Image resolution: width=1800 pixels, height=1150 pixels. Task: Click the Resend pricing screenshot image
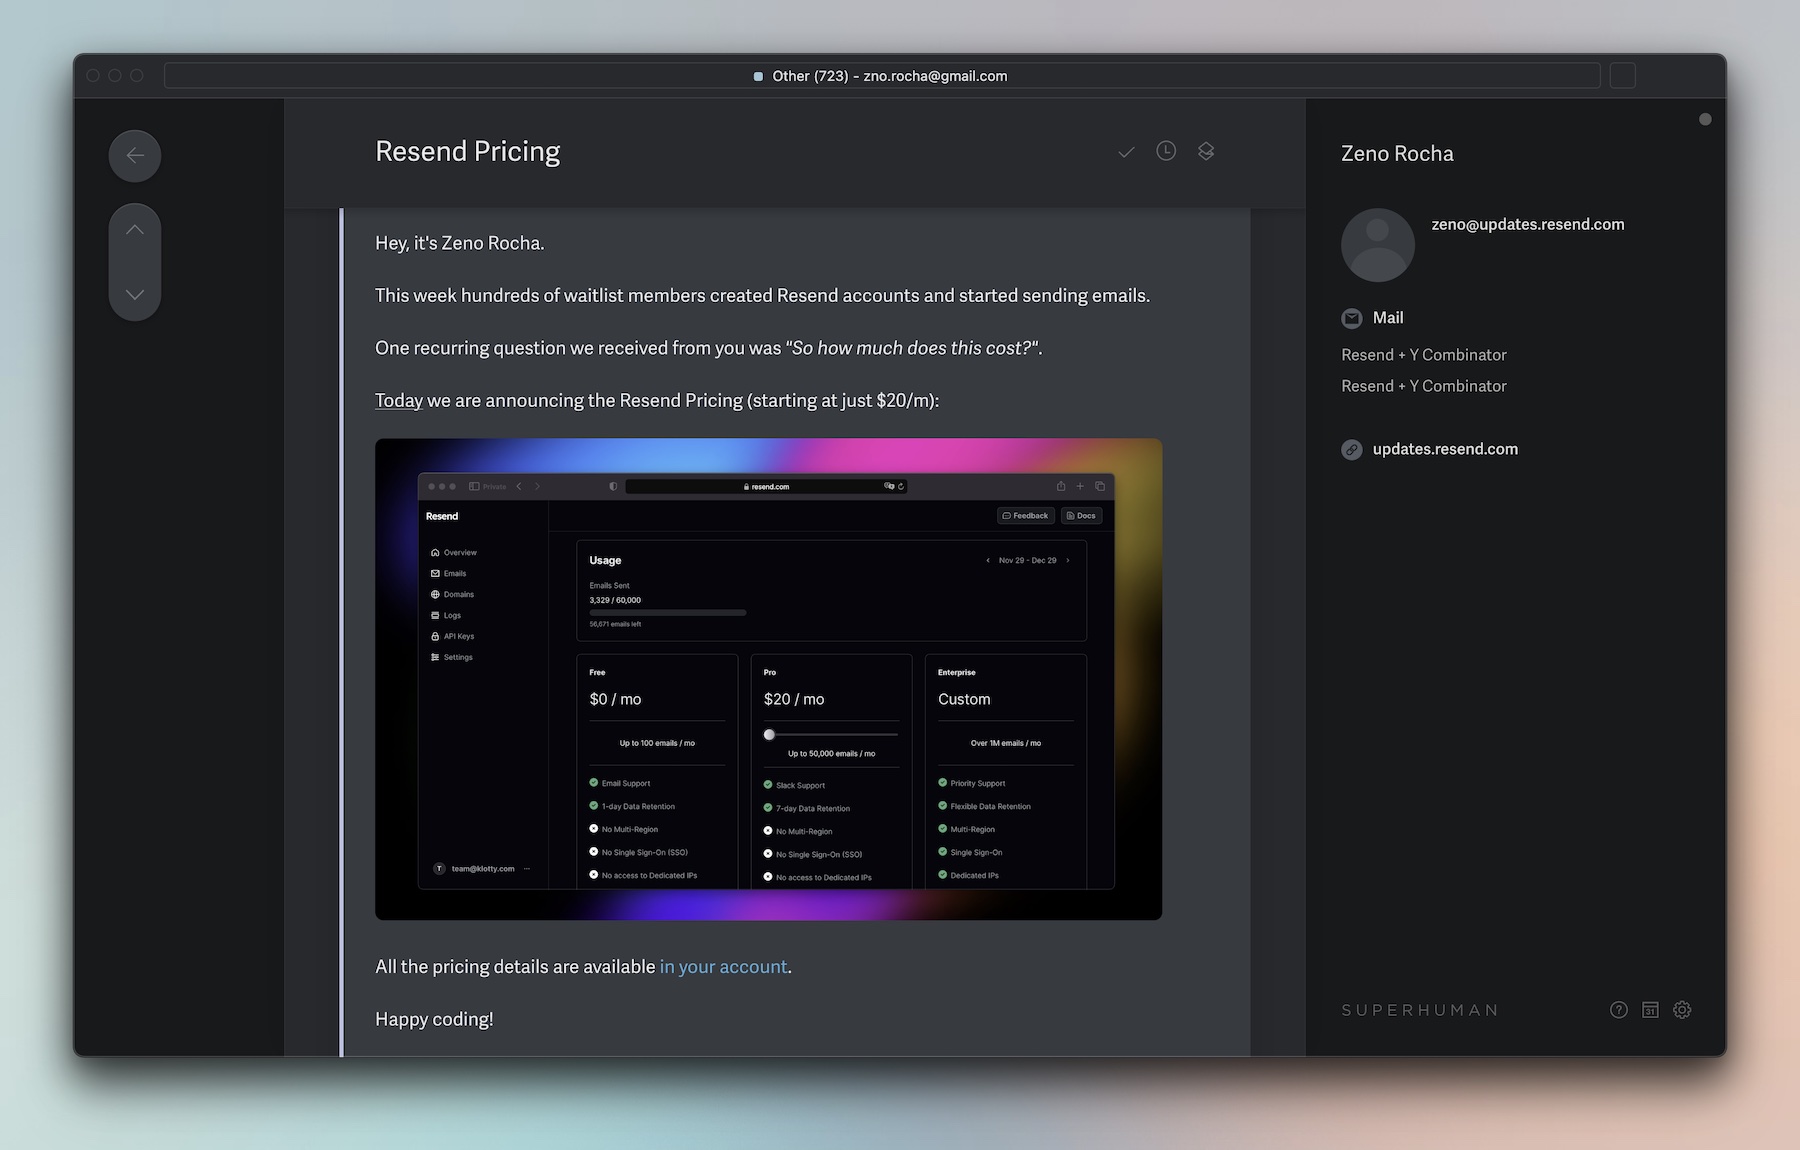(768, 679)
